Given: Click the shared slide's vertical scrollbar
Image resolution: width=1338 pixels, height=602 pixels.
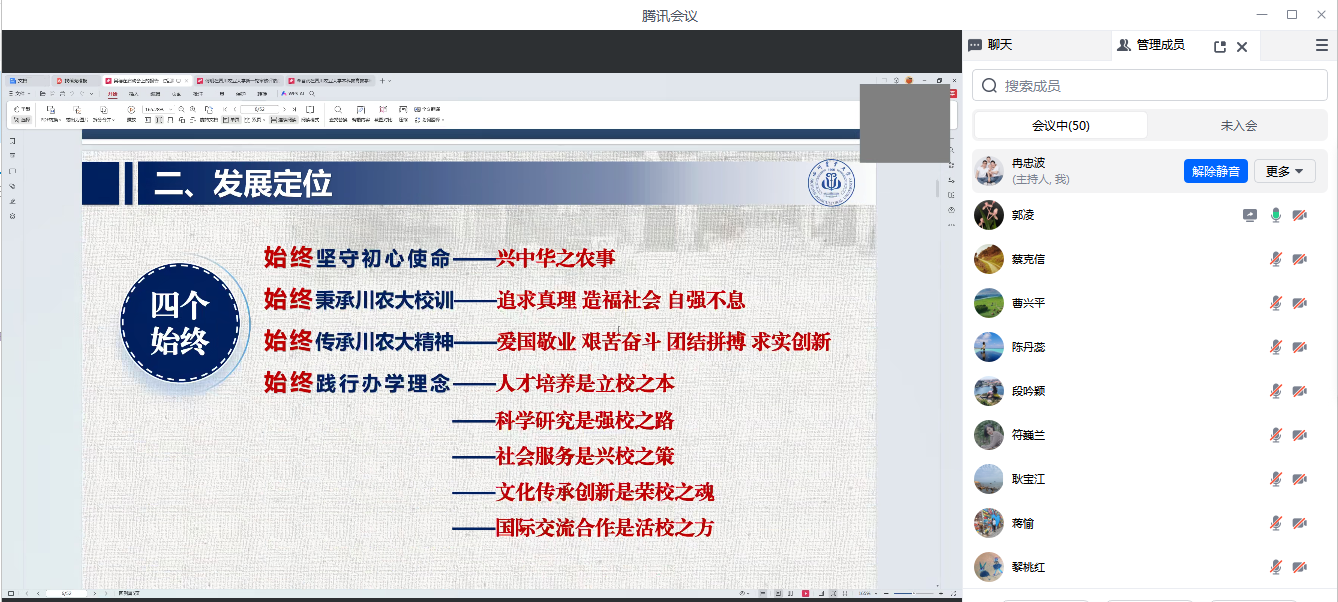Looking at the screenshot, I should 937,187.
